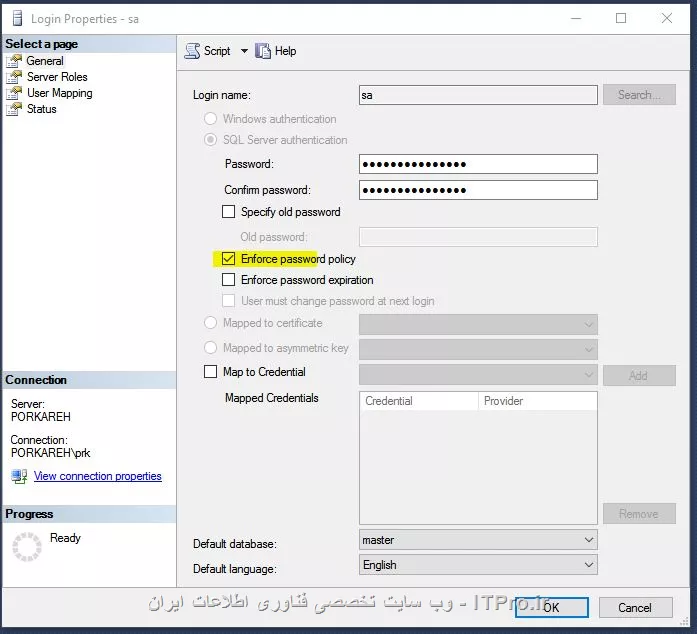
Task: Check Map to Credential
Action: pyautogui.click(x=210, y=371)
